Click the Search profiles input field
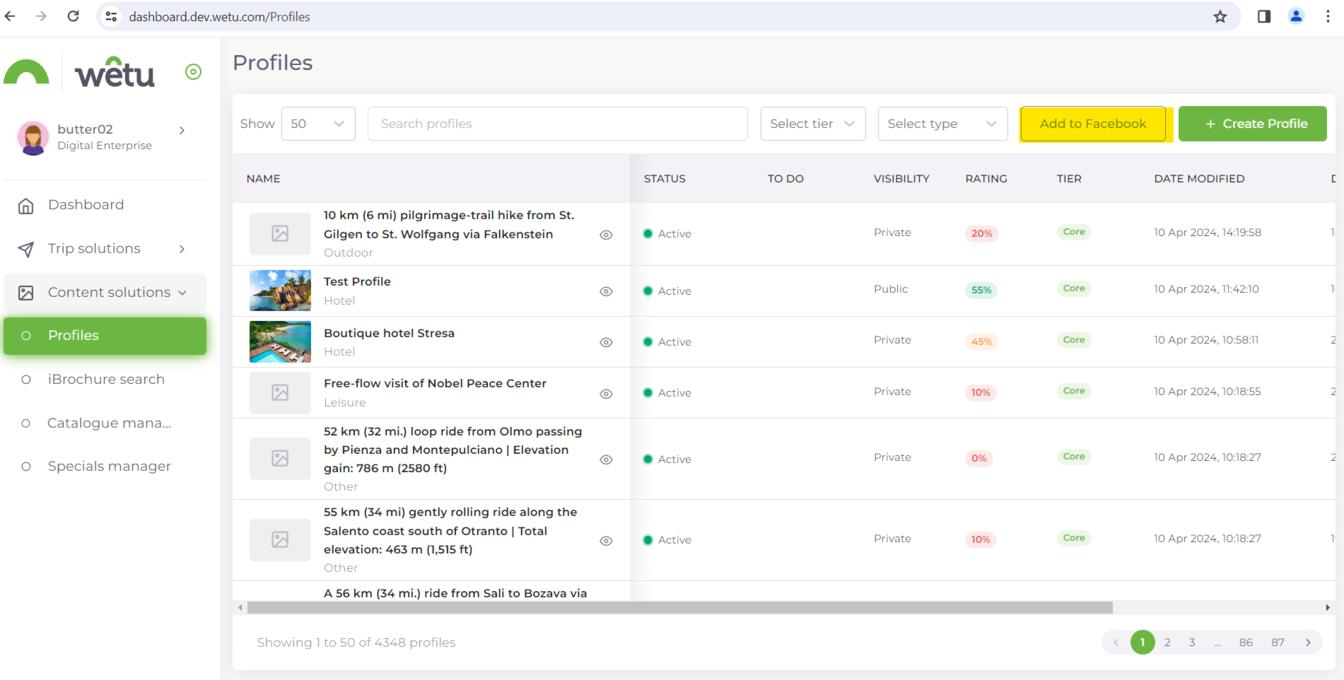Image resolution: width=1344 pixels, height=680 pixels. point(557,124)
